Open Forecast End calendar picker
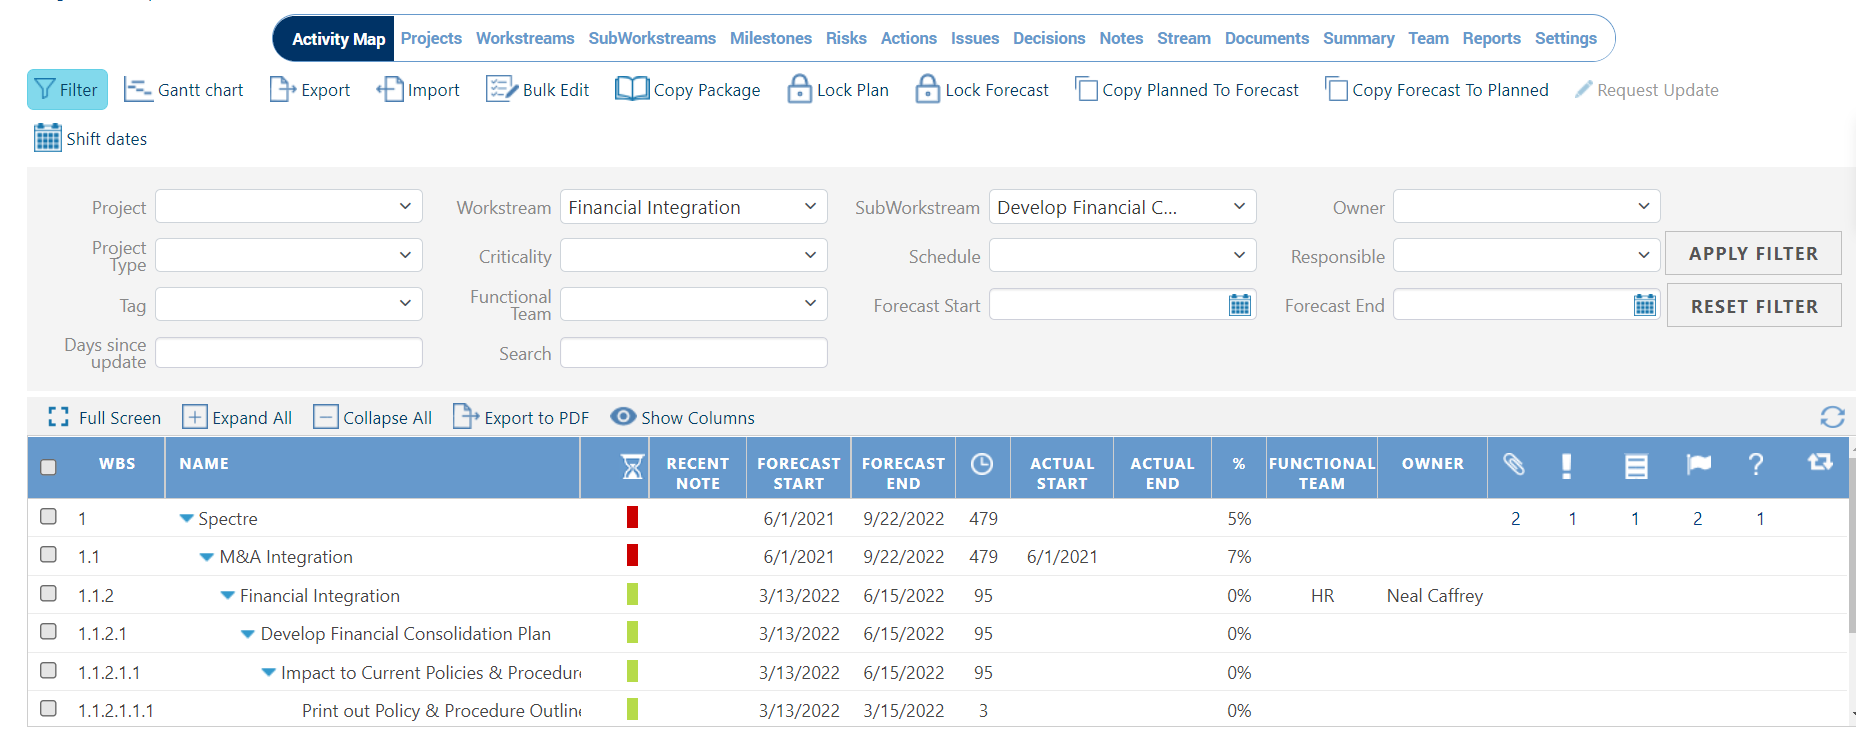Viewport: 1856px width, 730px height. [1645, 305]
